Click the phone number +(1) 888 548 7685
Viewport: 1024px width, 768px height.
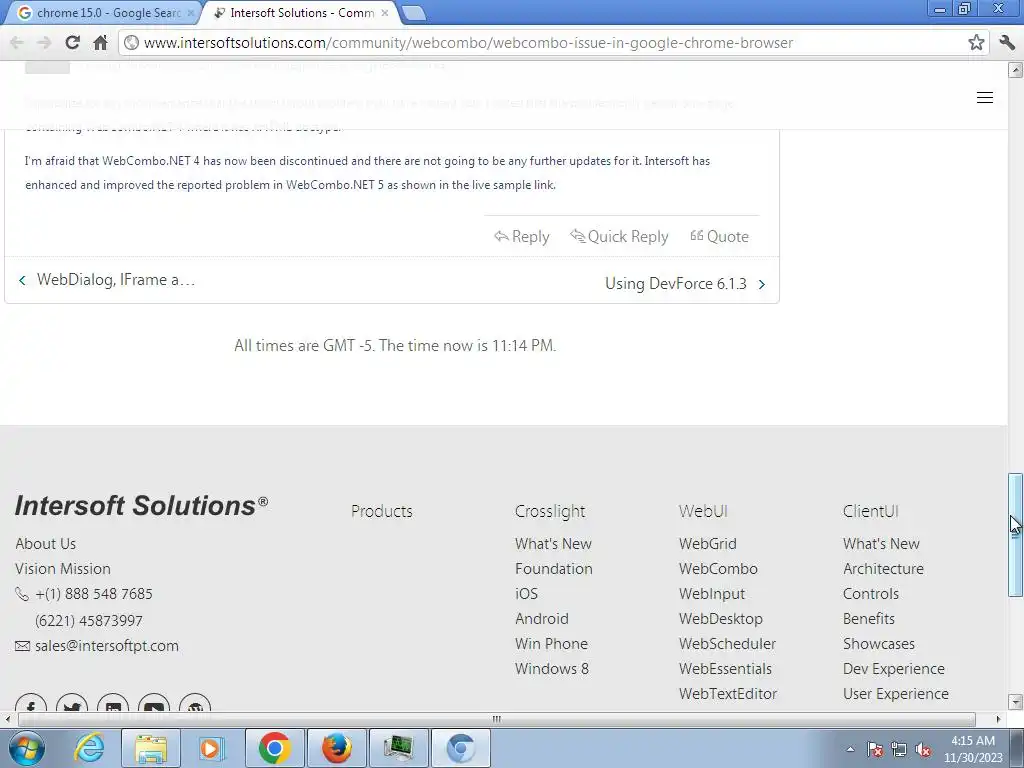pos(93,594)
